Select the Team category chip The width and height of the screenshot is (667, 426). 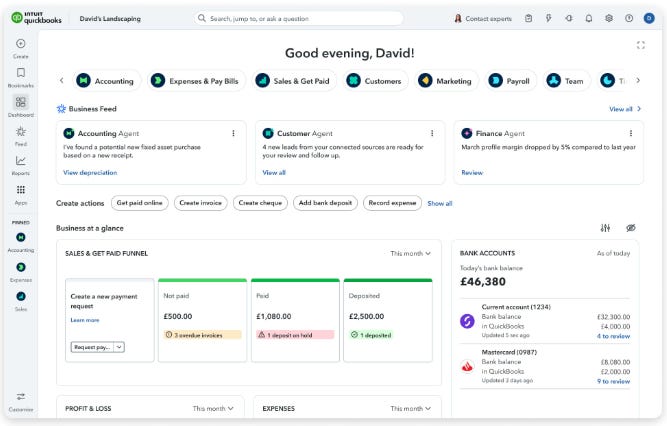click(566, 81)
